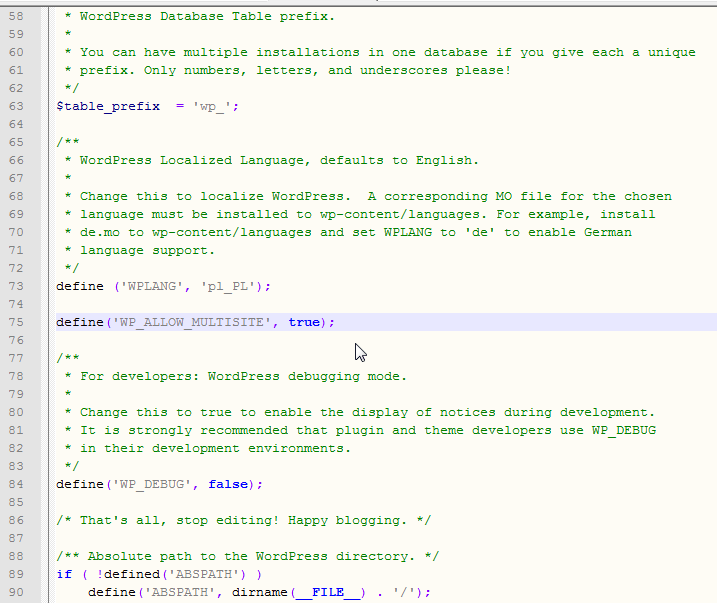Click line number 63 in the gutter
Screen dimensions: 717x603
point(16,106)
